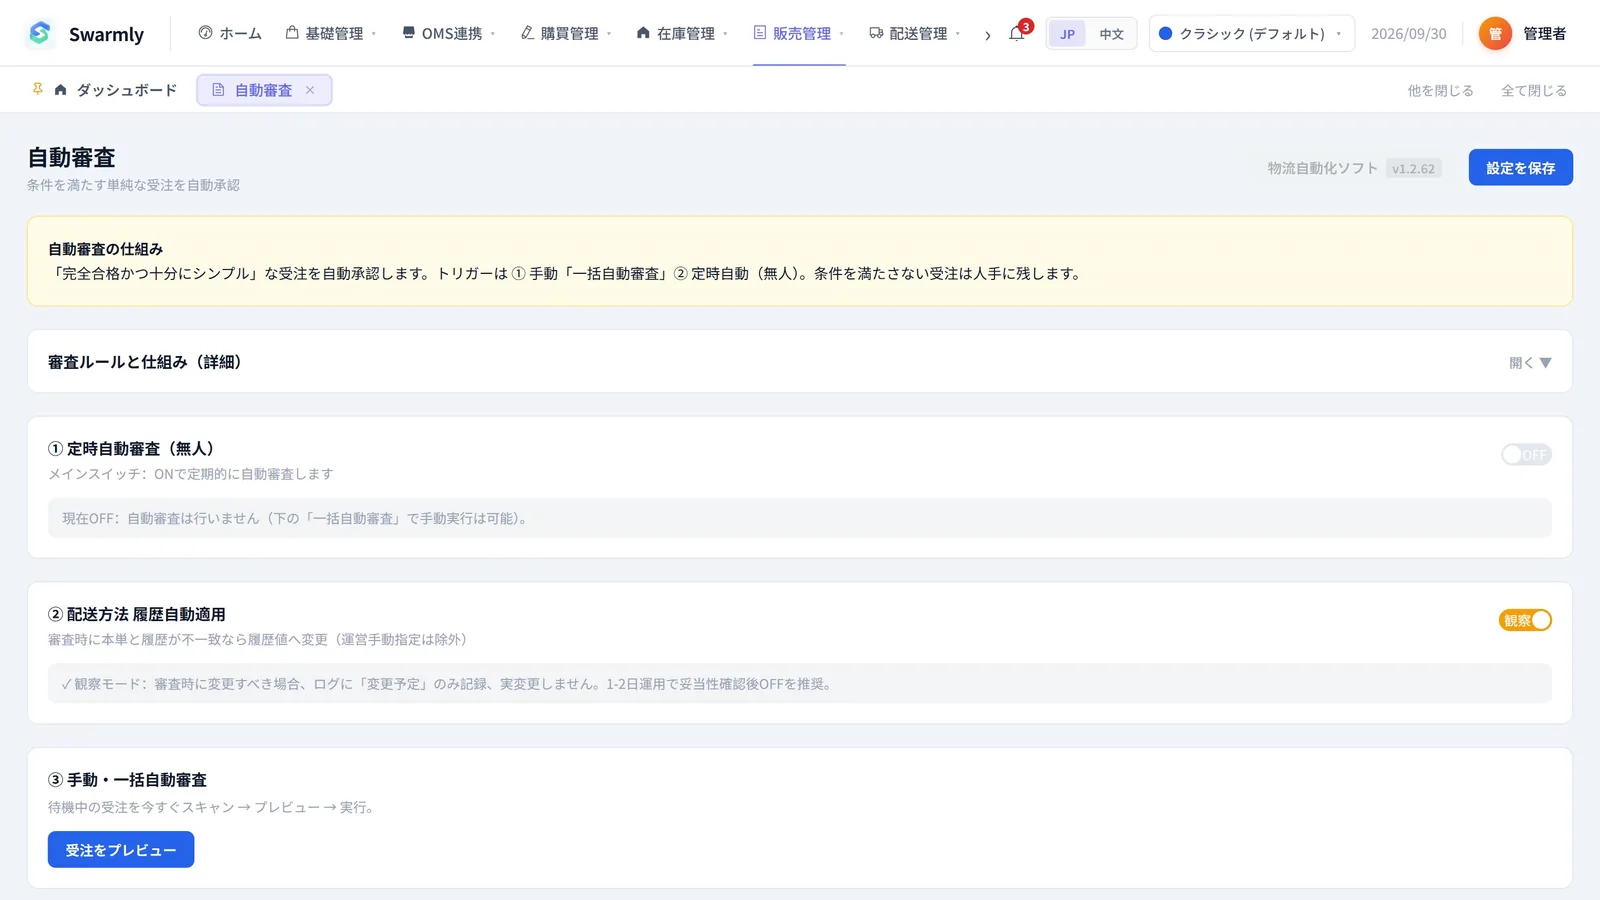Show more navigation items with chevron arrow
The image size is (1600, 900).
point(988,35)
